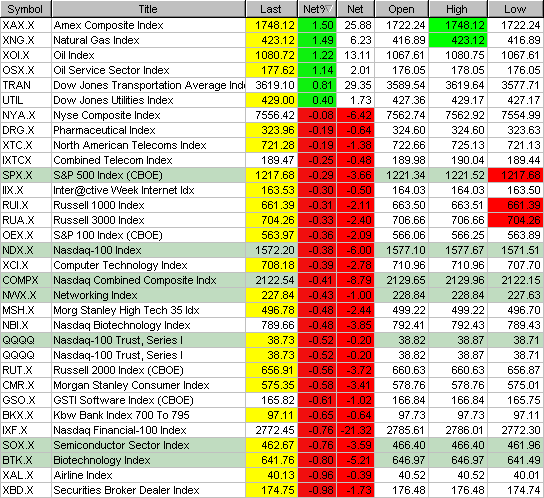Click the Low column header
The height and width of the screenshot is (498, 544).
tap(516, 9)
